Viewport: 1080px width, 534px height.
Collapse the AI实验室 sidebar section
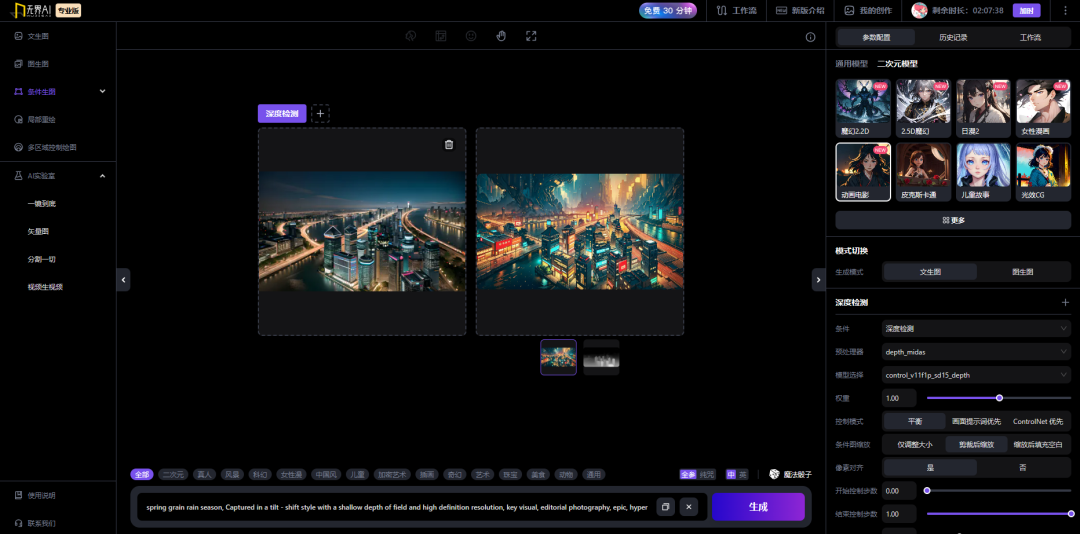[x=103, y=176]
